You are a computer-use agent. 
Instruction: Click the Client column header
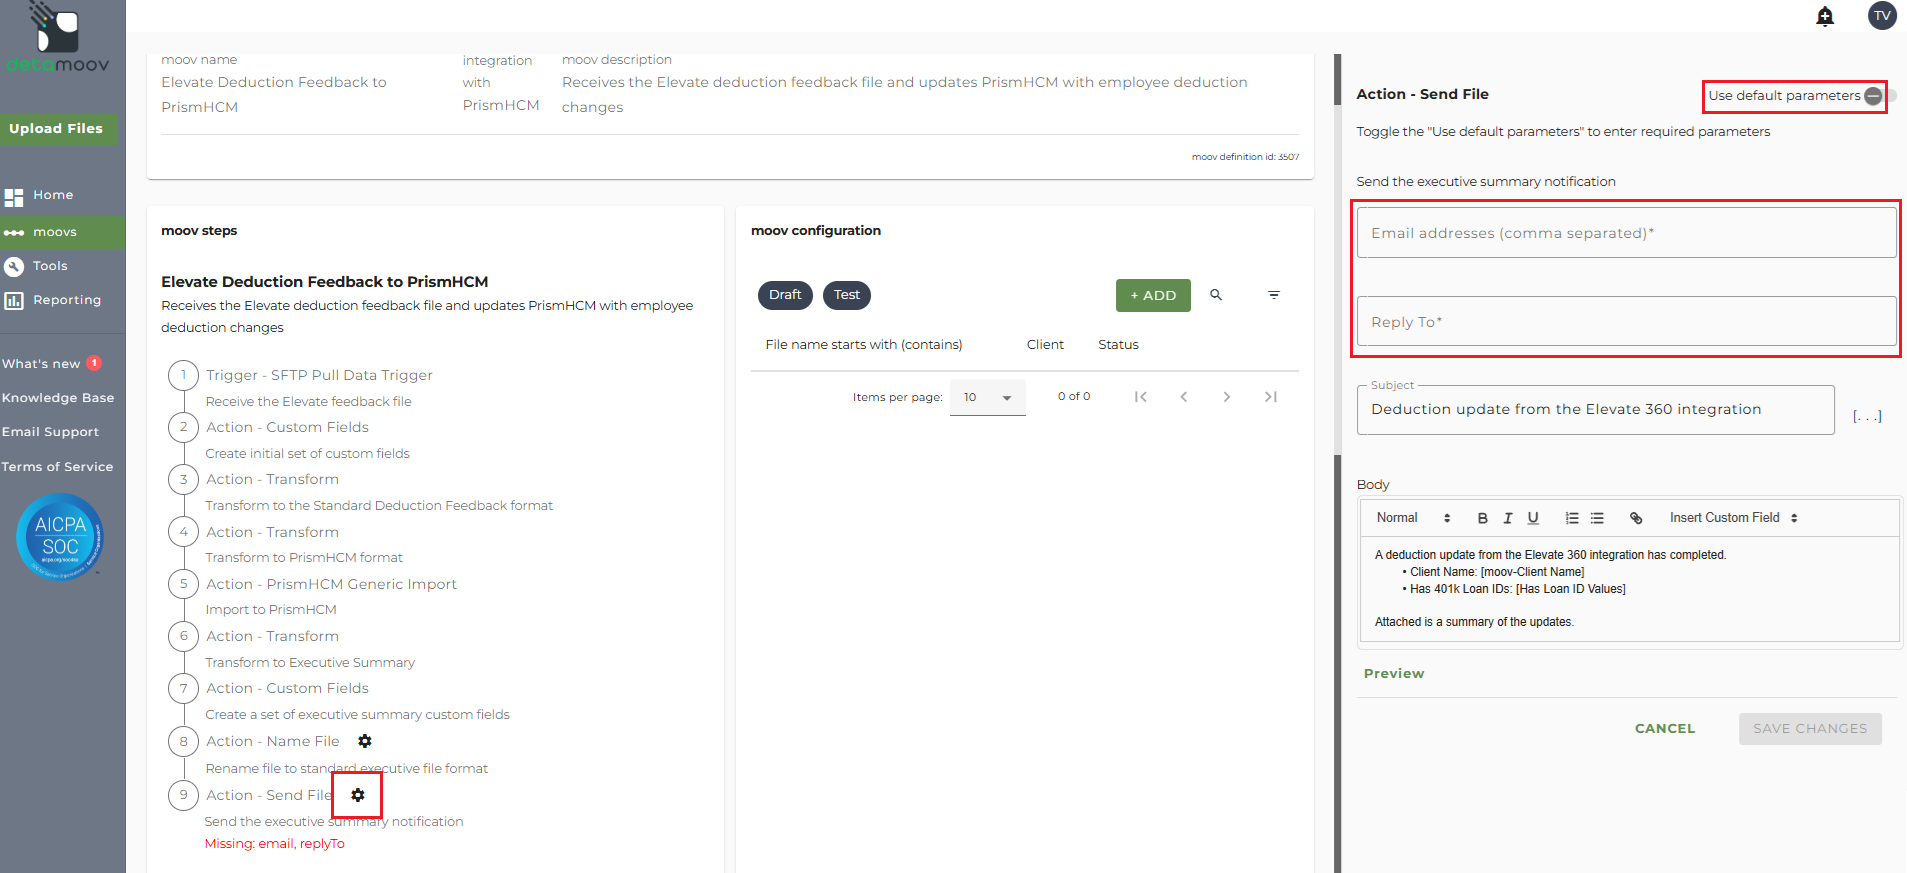1045,345
